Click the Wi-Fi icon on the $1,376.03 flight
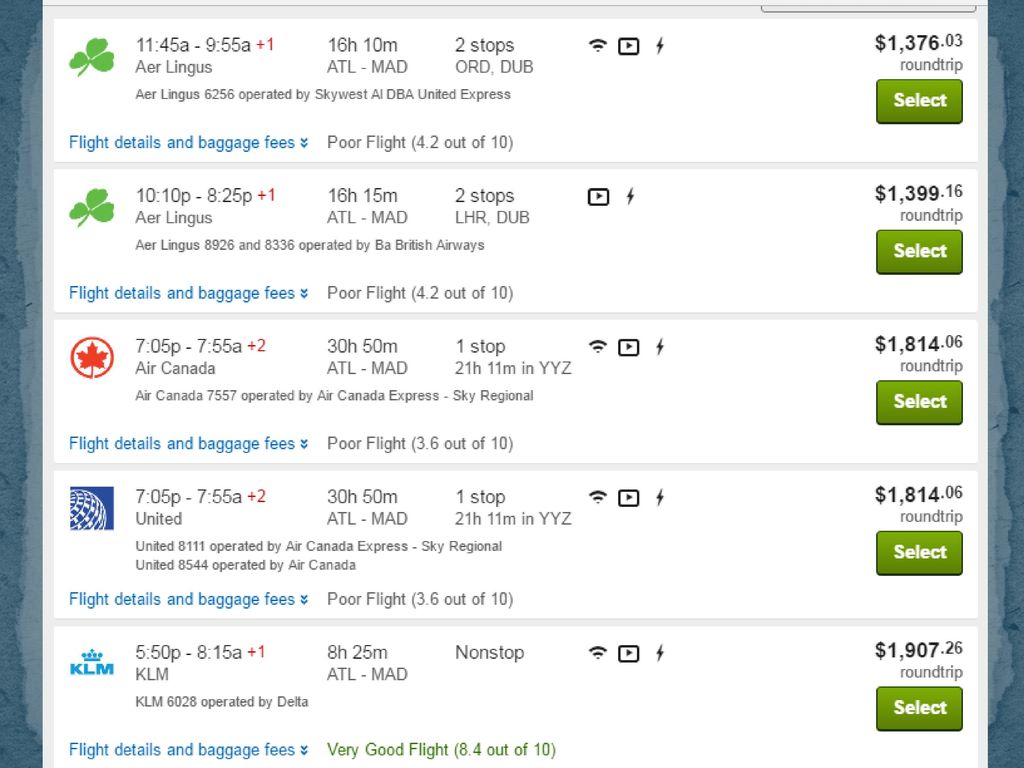This screenshot has height=768, width=1024. pyautogui.click(x=598, y=46)
